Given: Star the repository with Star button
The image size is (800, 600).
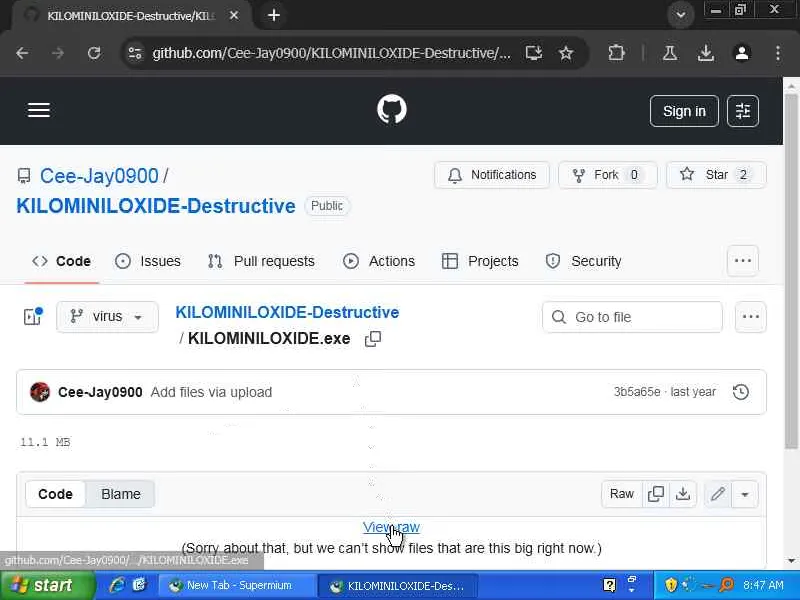Looking at the screenshot, I should click(x=716, y=175).
